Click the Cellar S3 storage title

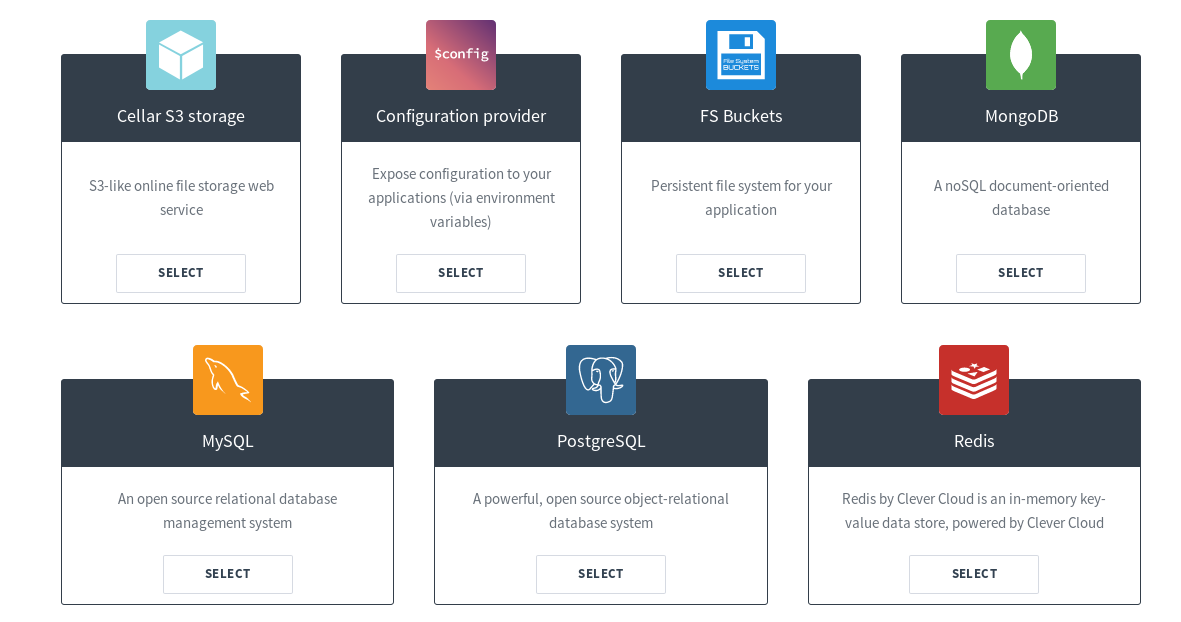[181, 116]
